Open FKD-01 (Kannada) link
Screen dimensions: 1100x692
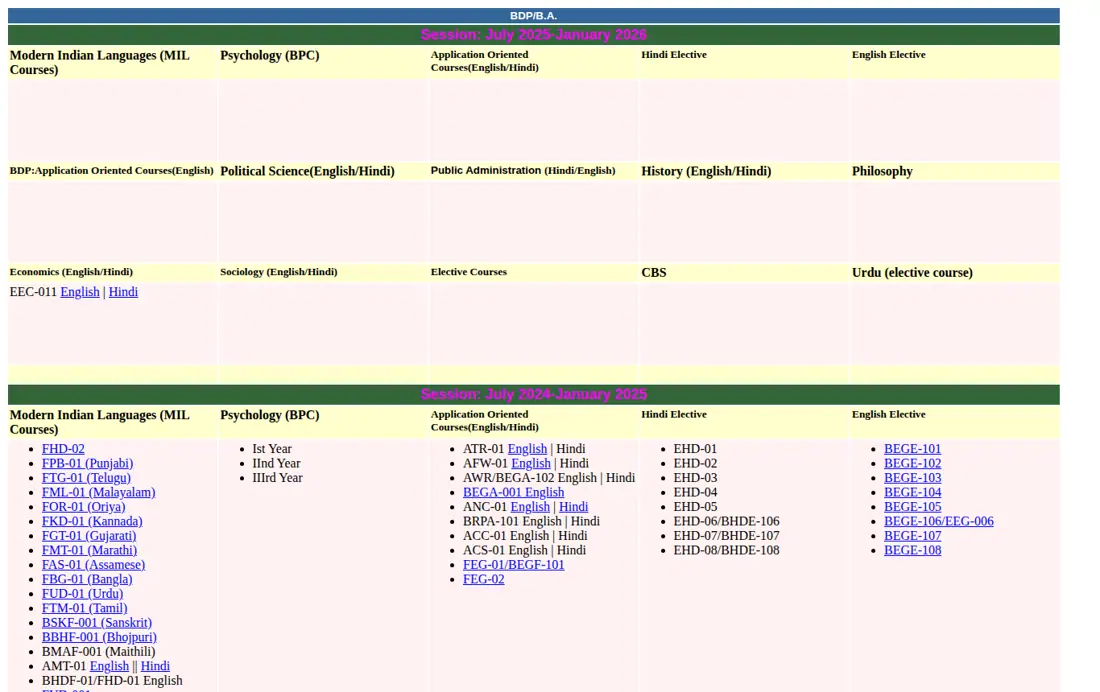[92, 521]
